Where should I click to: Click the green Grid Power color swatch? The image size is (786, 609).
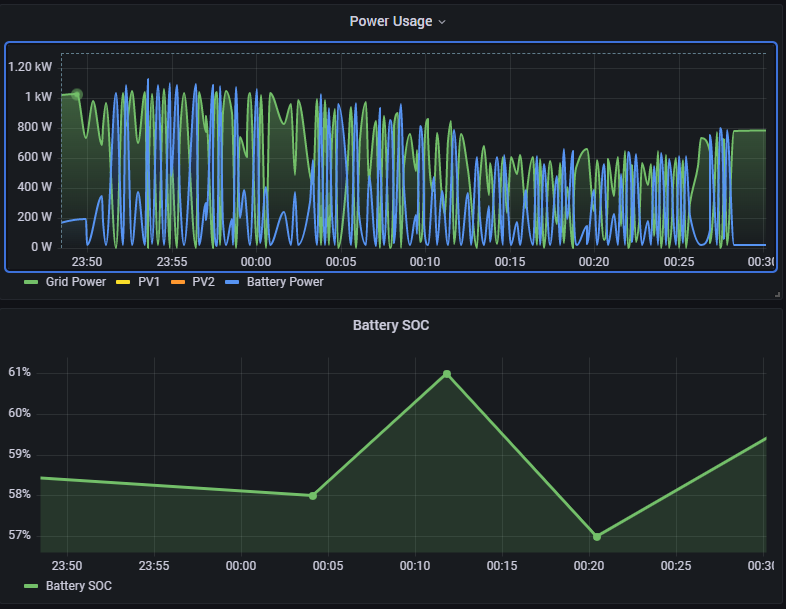(31, 282)
